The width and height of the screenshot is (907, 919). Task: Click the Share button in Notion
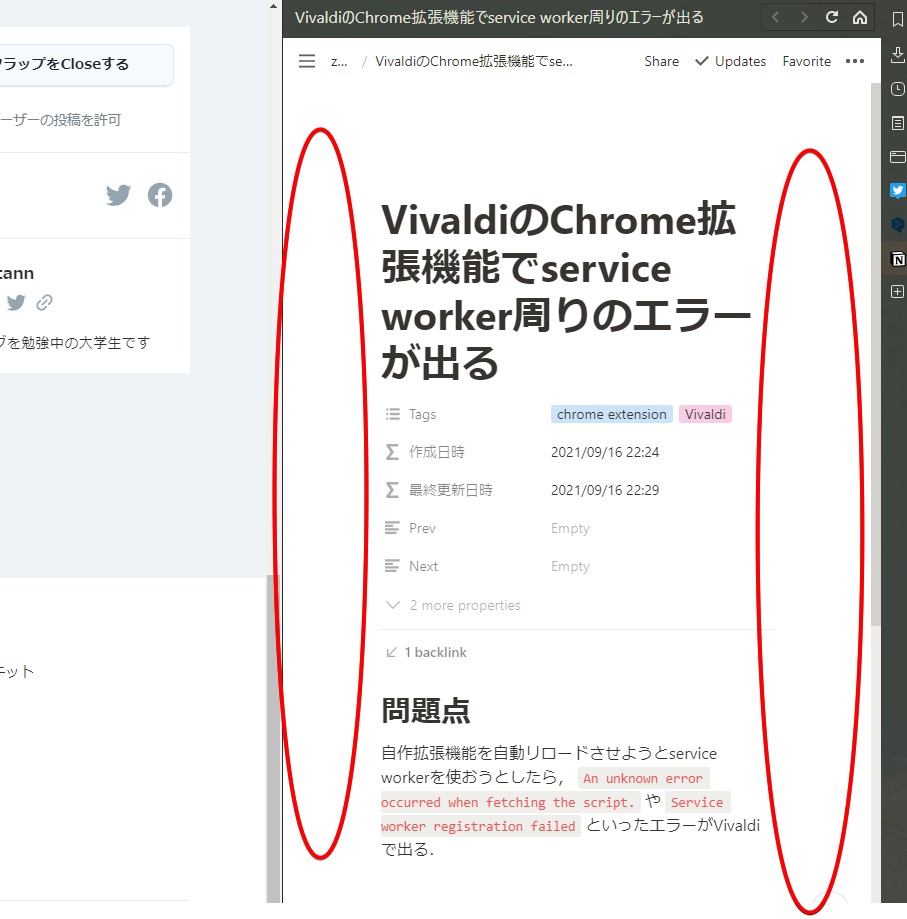click(662, 61)
